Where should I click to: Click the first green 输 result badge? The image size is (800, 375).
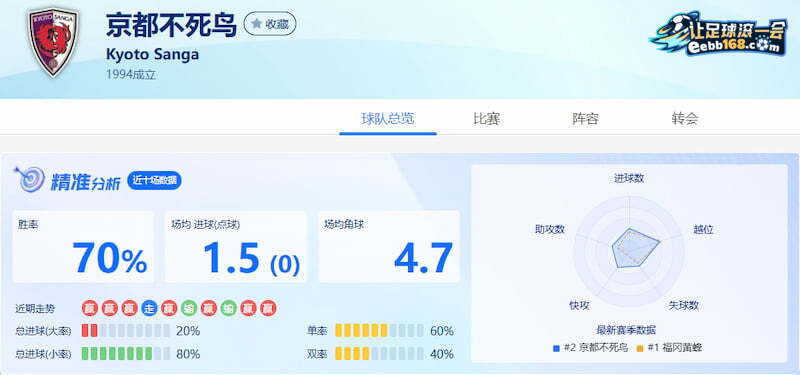point(189,309)
